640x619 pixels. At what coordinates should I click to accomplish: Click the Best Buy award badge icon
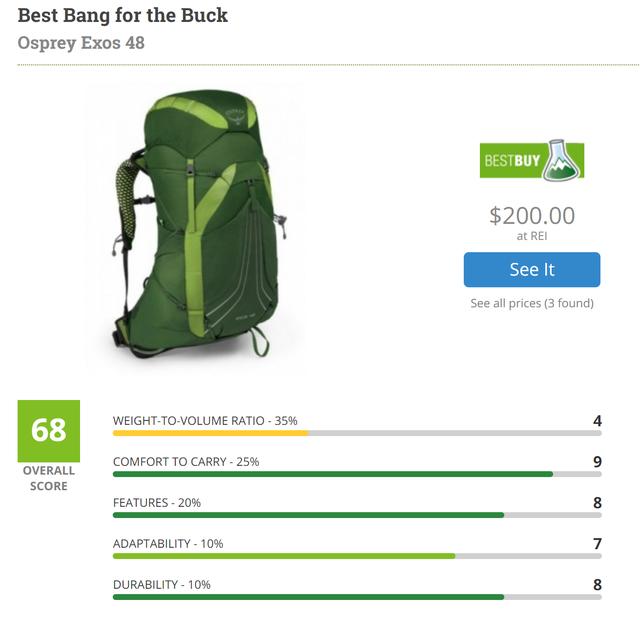coord(532,161)
